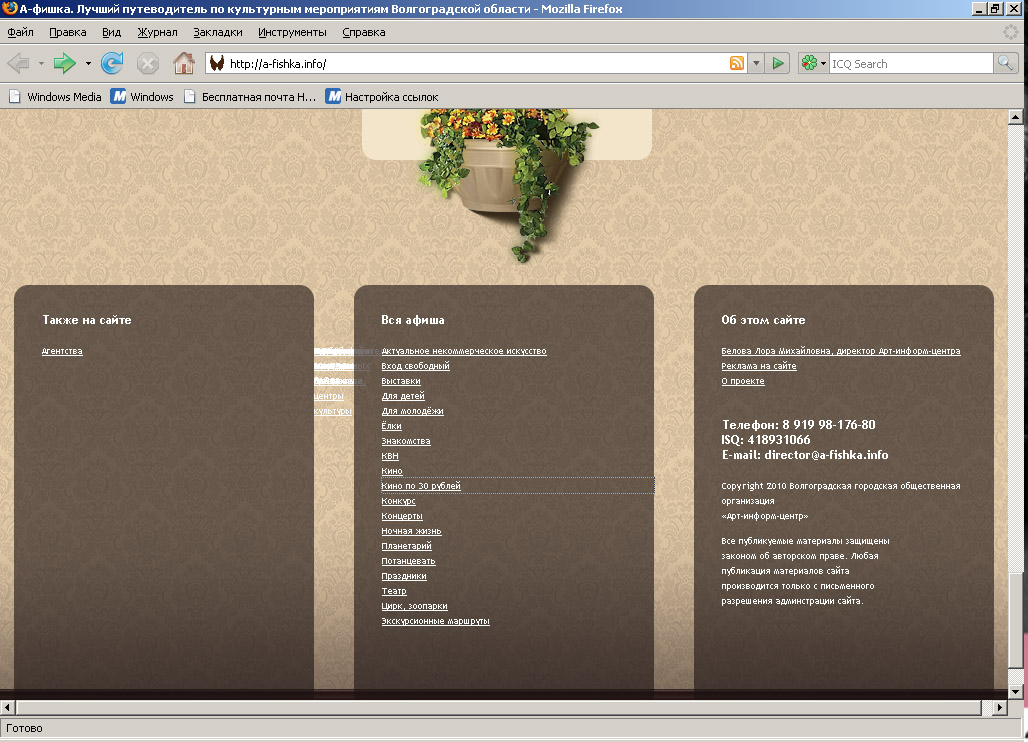Click the address bar URL field

point(477,64)
